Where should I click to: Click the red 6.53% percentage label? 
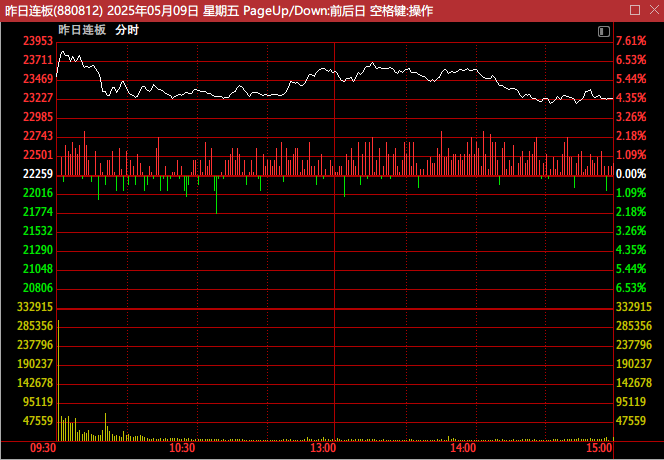pyautogui.click(x=631, y=60)
